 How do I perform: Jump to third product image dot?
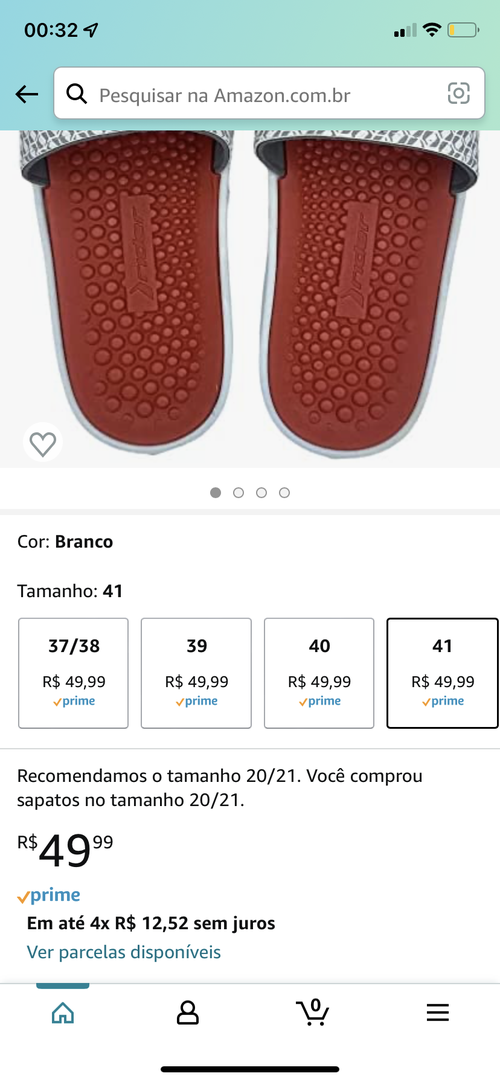tap(261, 493)
